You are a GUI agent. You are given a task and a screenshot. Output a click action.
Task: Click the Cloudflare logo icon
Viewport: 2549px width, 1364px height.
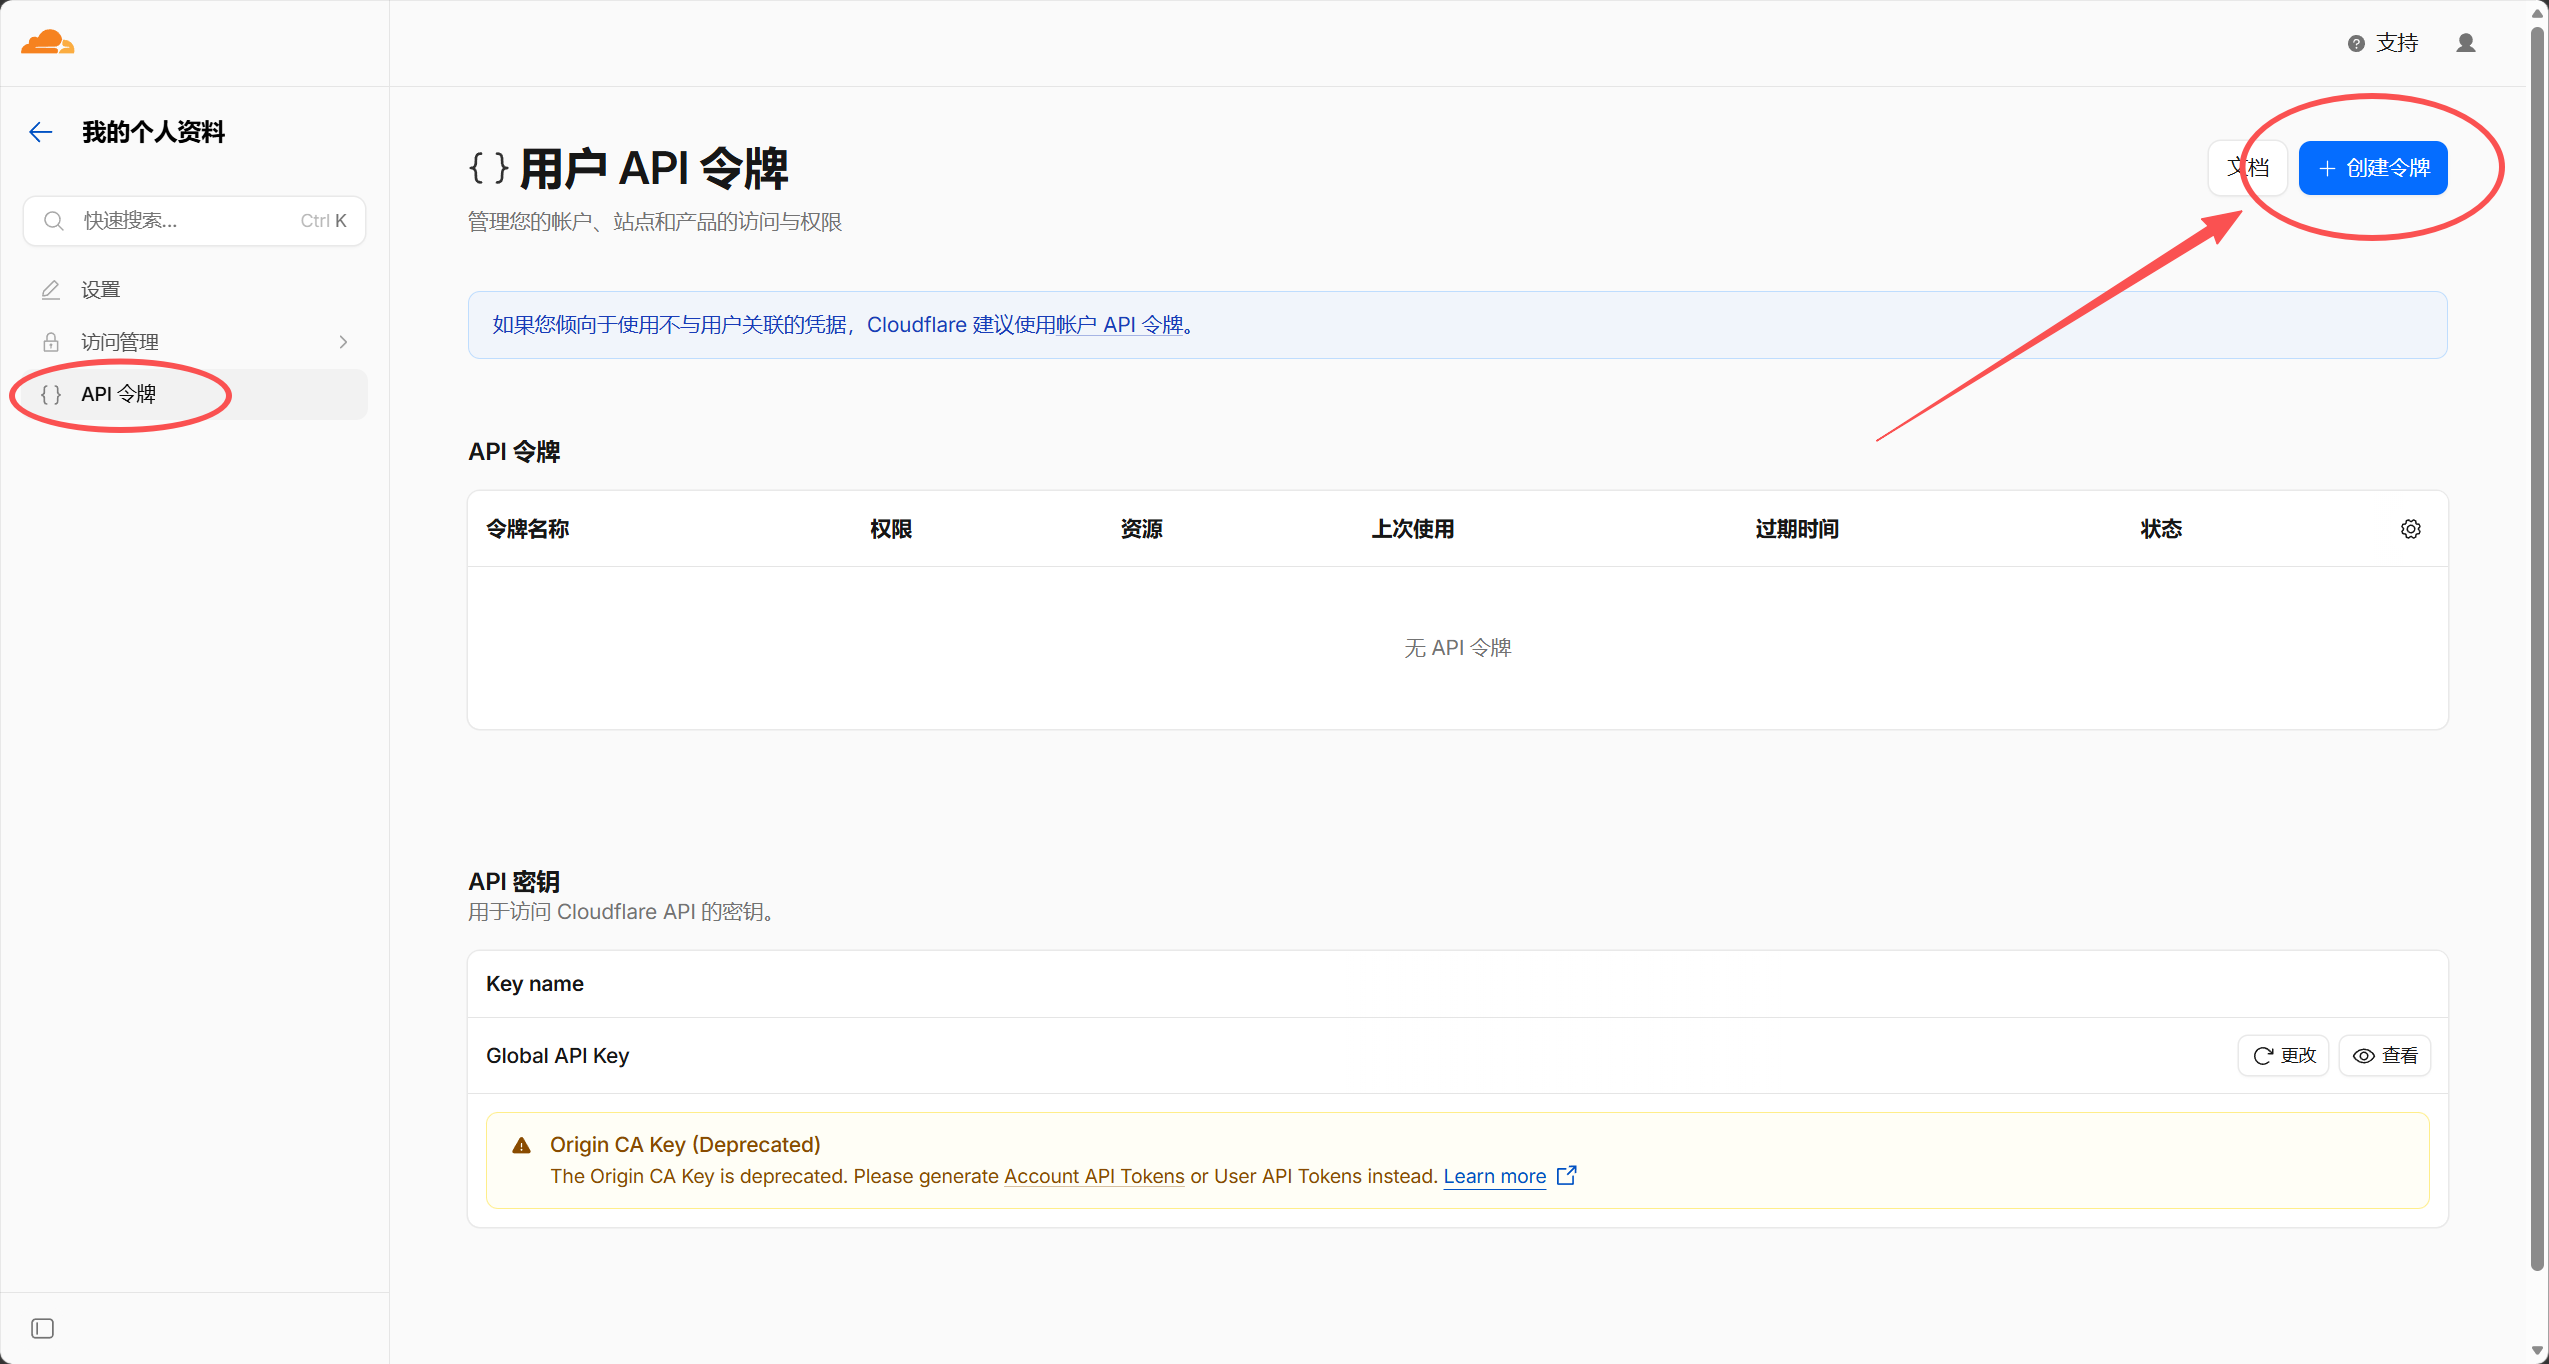[47, 42]
